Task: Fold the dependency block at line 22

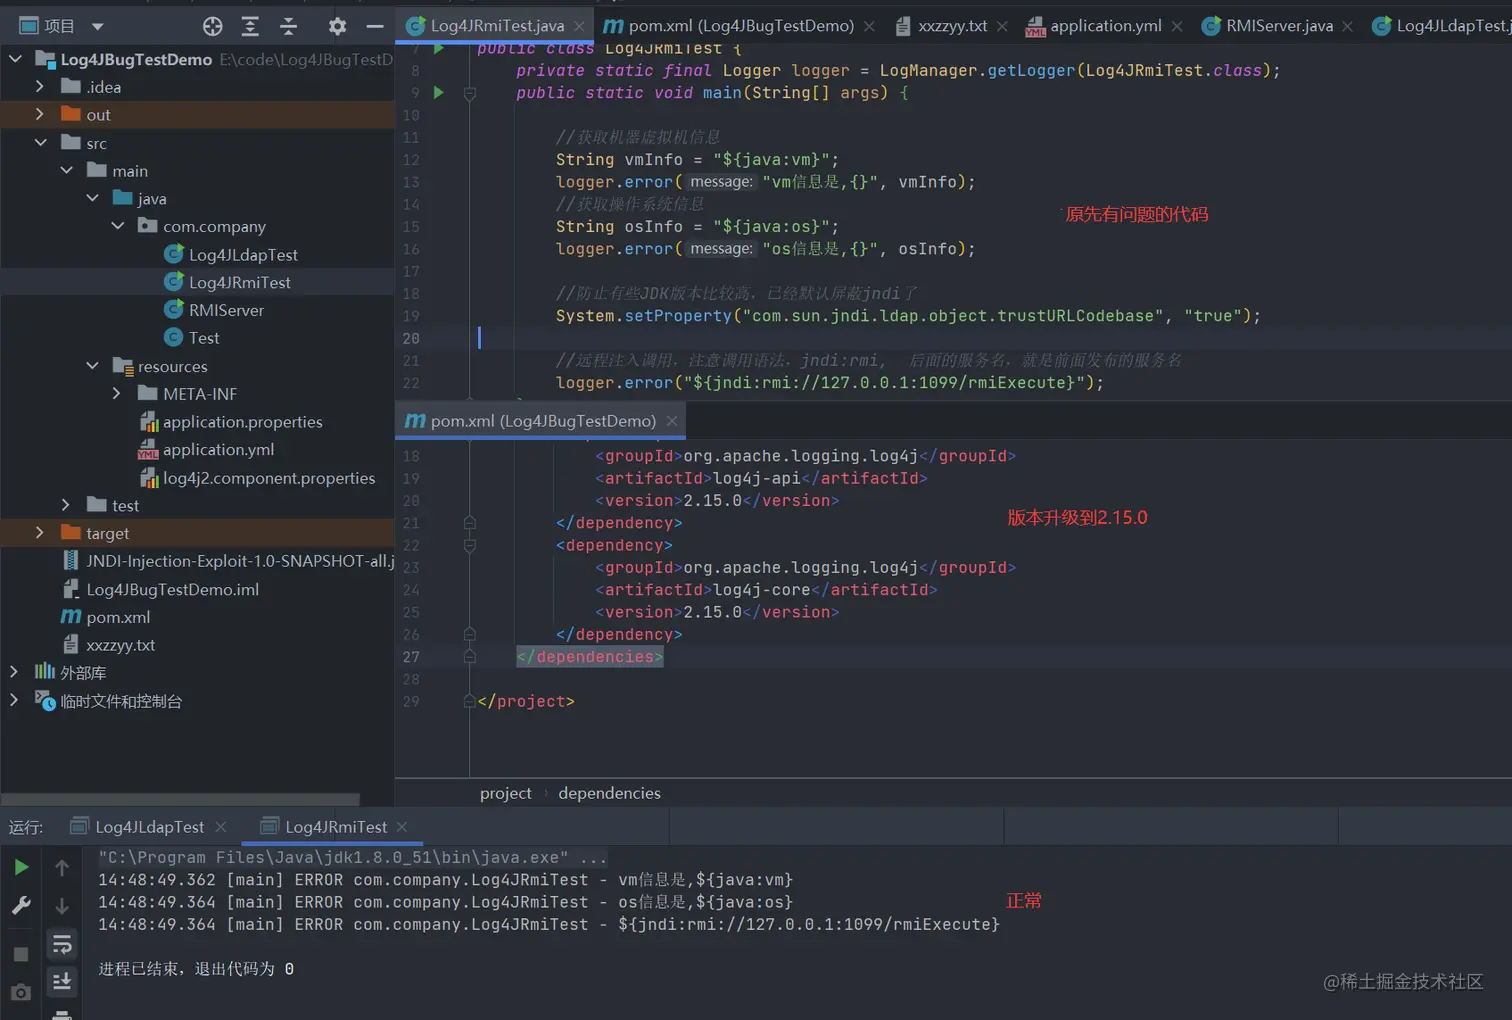Action: coord(469,545)
